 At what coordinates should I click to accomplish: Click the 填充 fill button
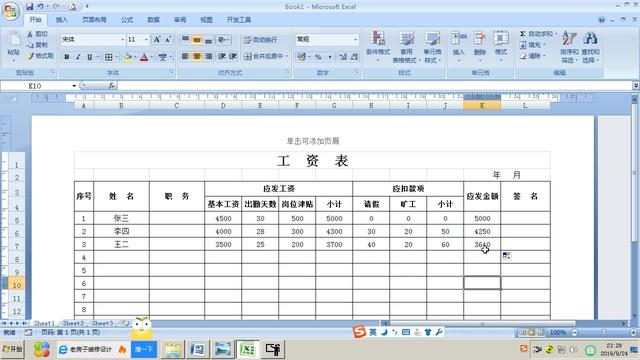[x=533, y=45]
